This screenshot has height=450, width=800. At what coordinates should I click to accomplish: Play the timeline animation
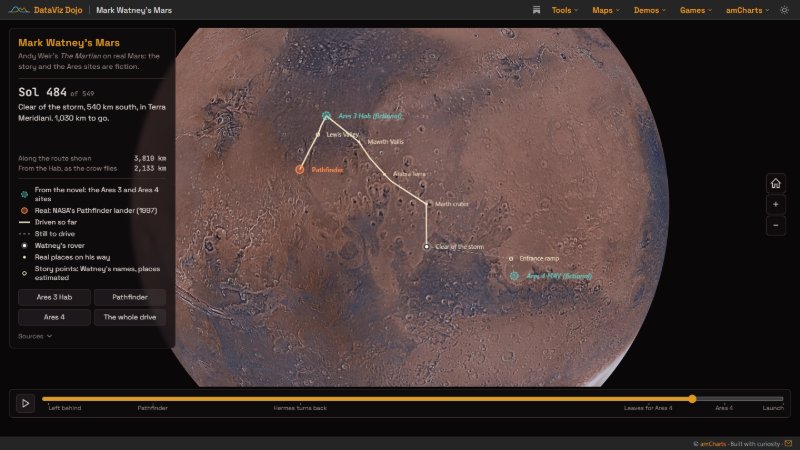pyautogui.click(x=25, y=404)
